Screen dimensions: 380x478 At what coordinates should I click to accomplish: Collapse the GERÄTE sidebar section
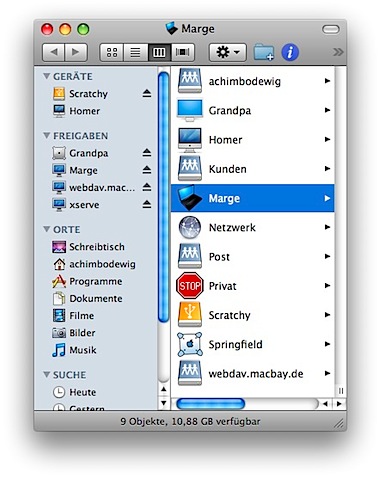click(x=47, y=76)
